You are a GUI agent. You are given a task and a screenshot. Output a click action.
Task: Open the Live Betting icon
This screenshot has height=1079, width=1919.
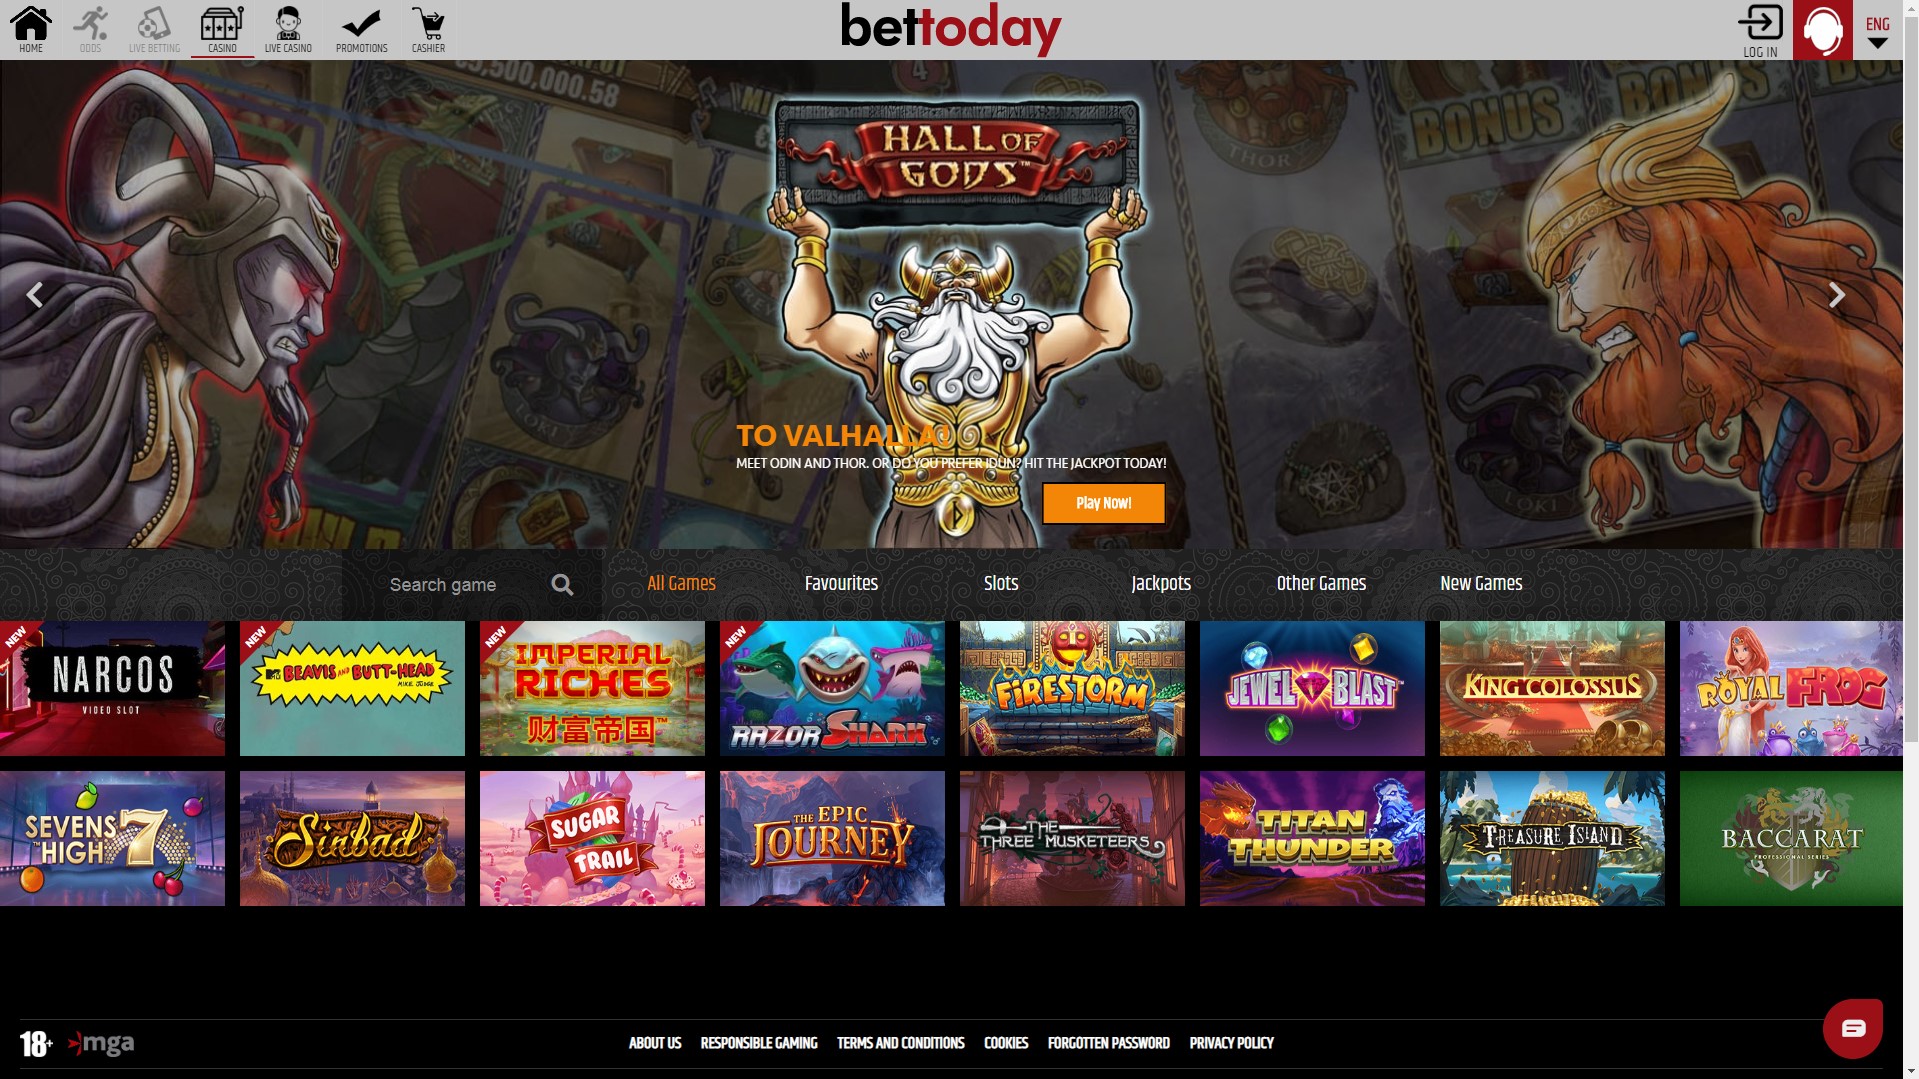[x=154, y=23]
